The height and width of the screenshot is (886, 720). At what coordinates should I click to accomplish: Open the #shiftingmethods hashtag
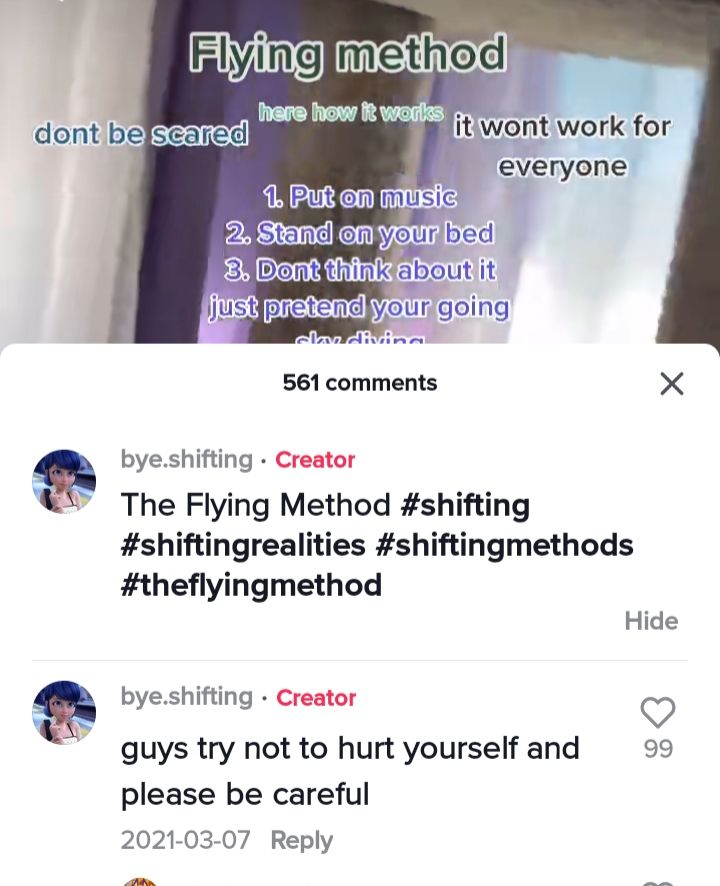click(x=504, y=545)
